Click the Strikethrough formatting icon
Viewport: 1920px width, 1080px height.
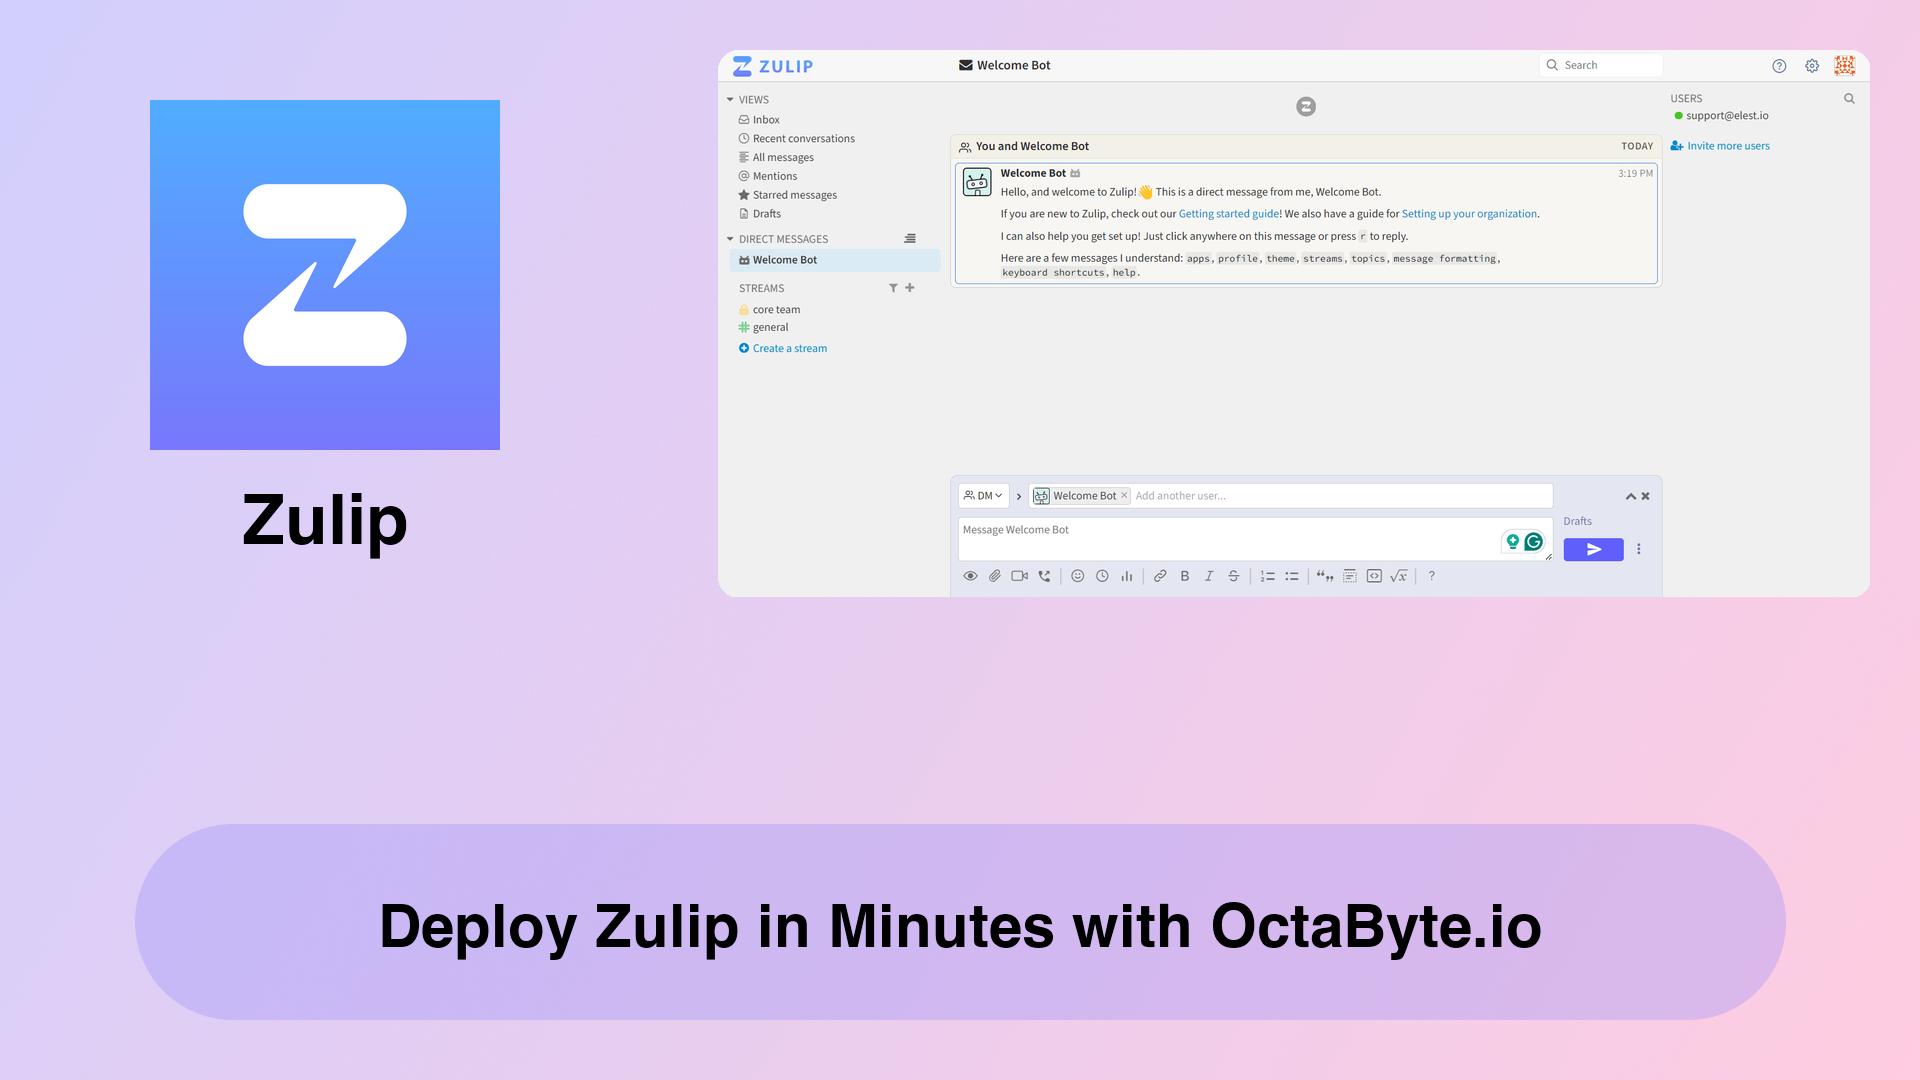click(x=1233, y=576)
